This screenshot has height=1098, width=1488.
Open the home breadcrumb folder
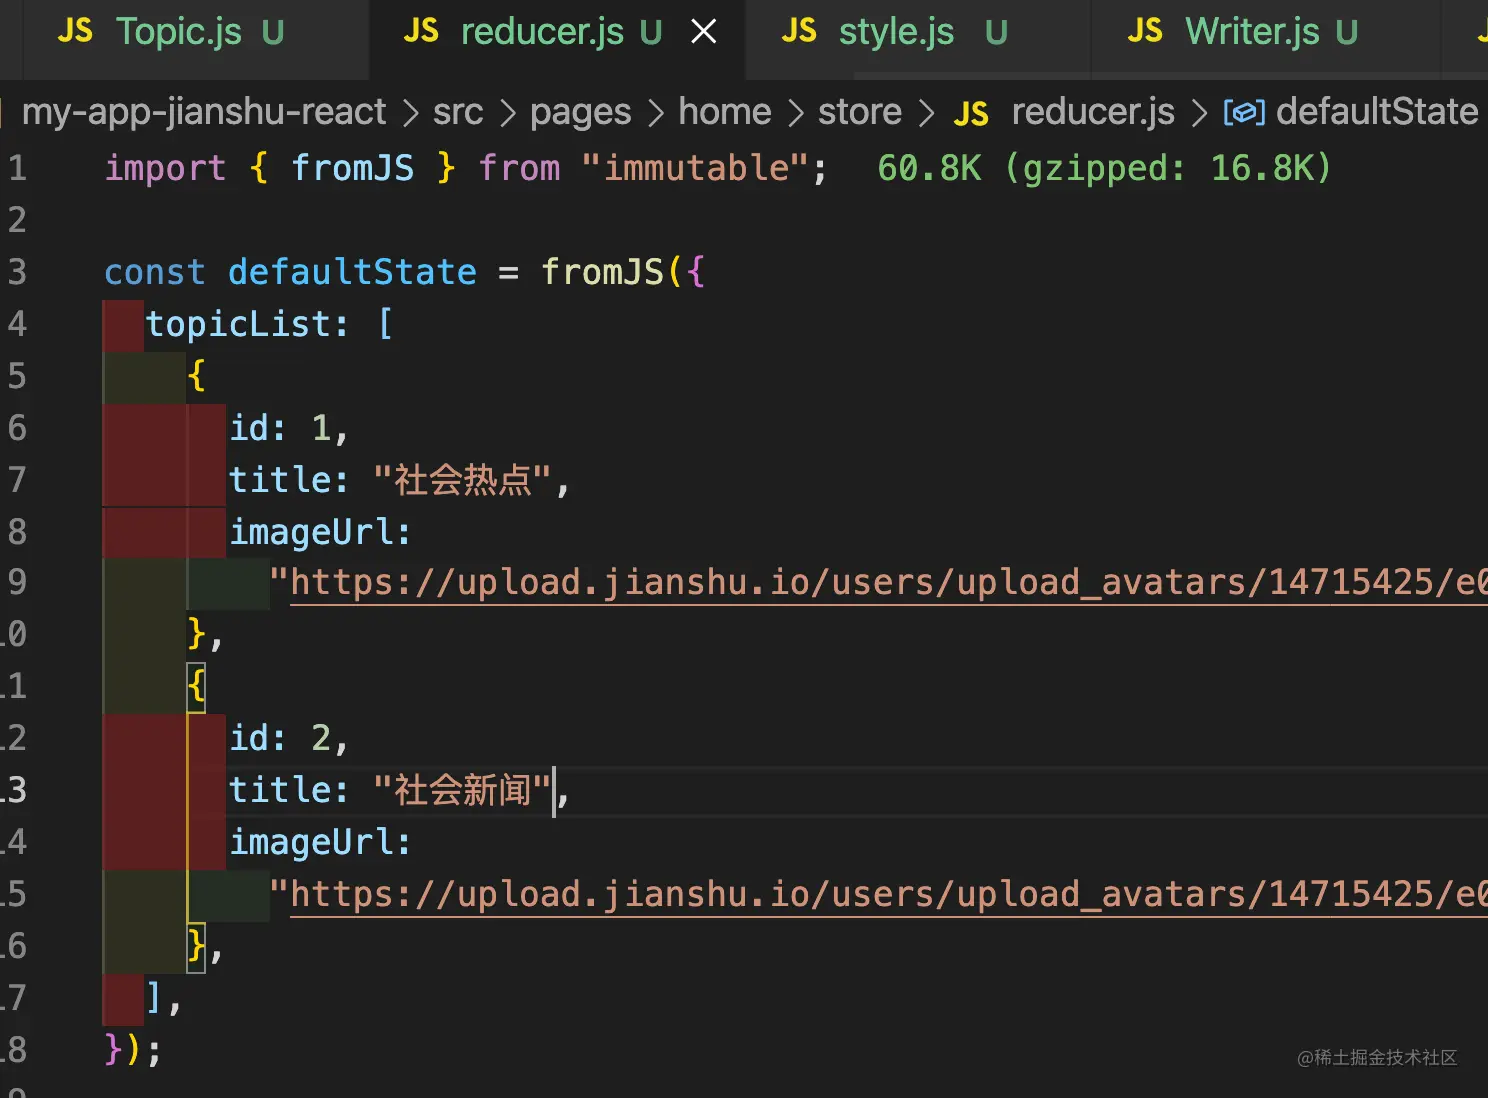pos(725,111)
